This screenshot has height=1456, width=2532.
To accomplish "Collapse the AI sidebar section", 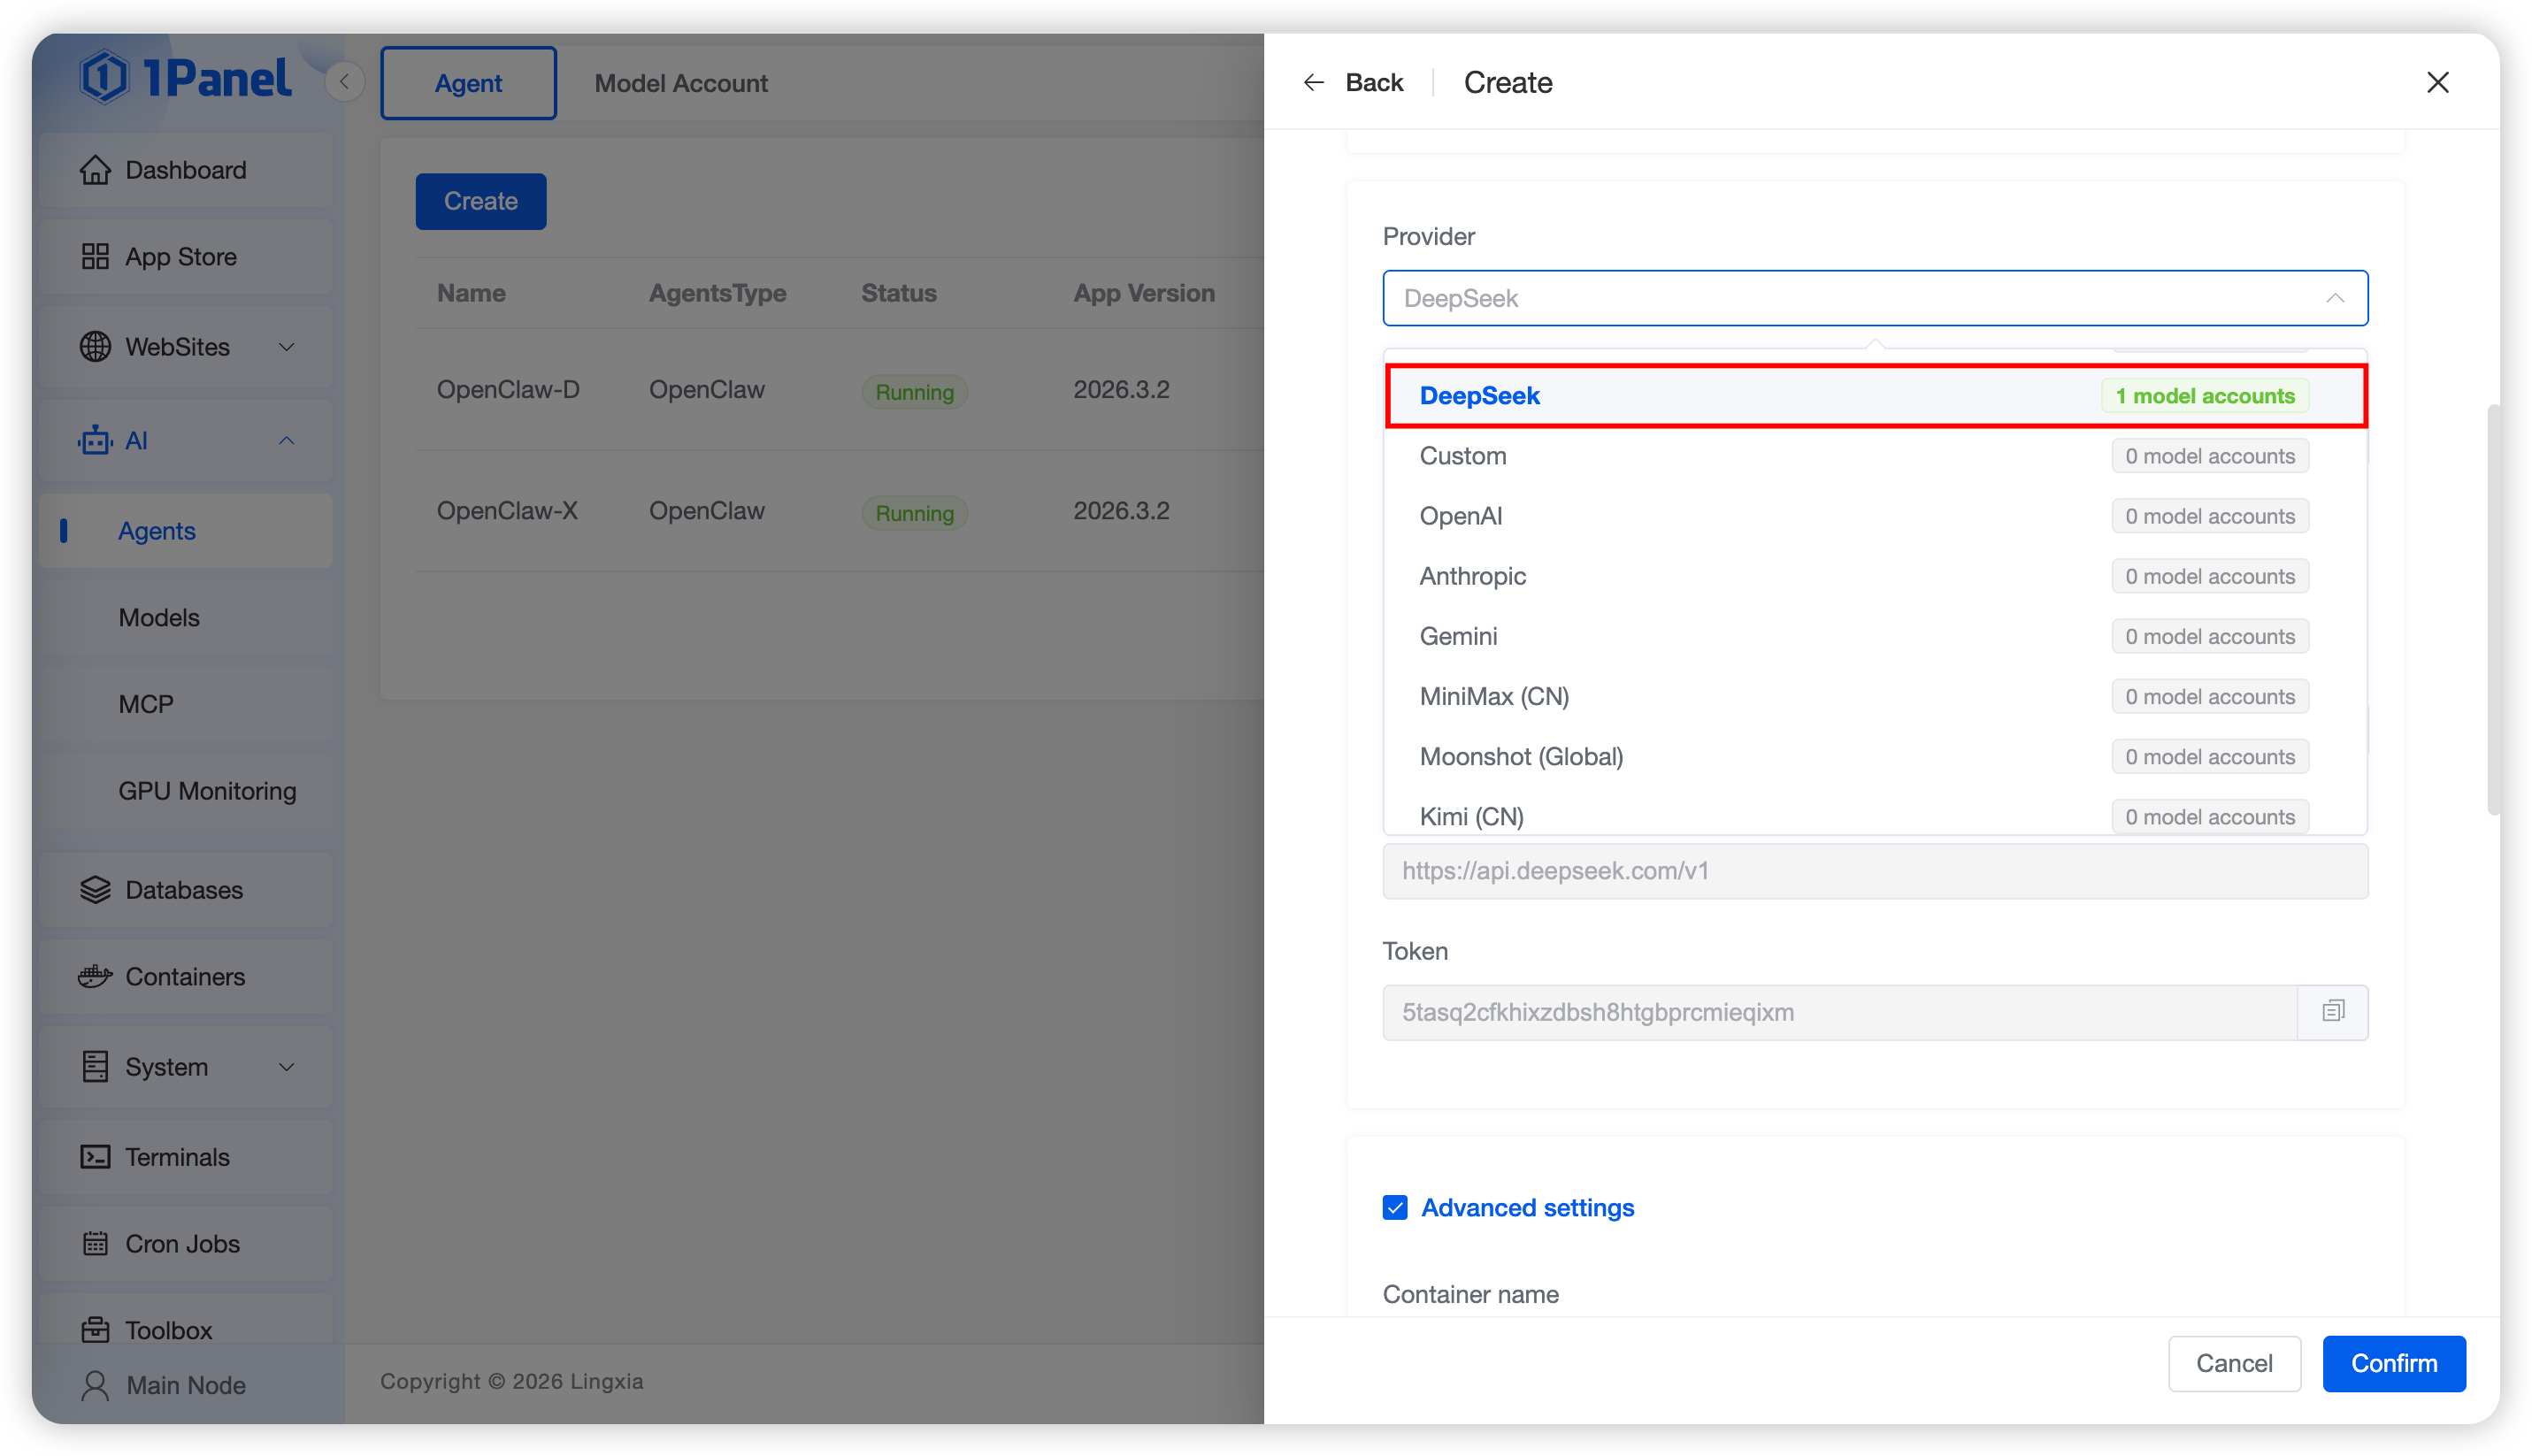I will tap(286, 441).
